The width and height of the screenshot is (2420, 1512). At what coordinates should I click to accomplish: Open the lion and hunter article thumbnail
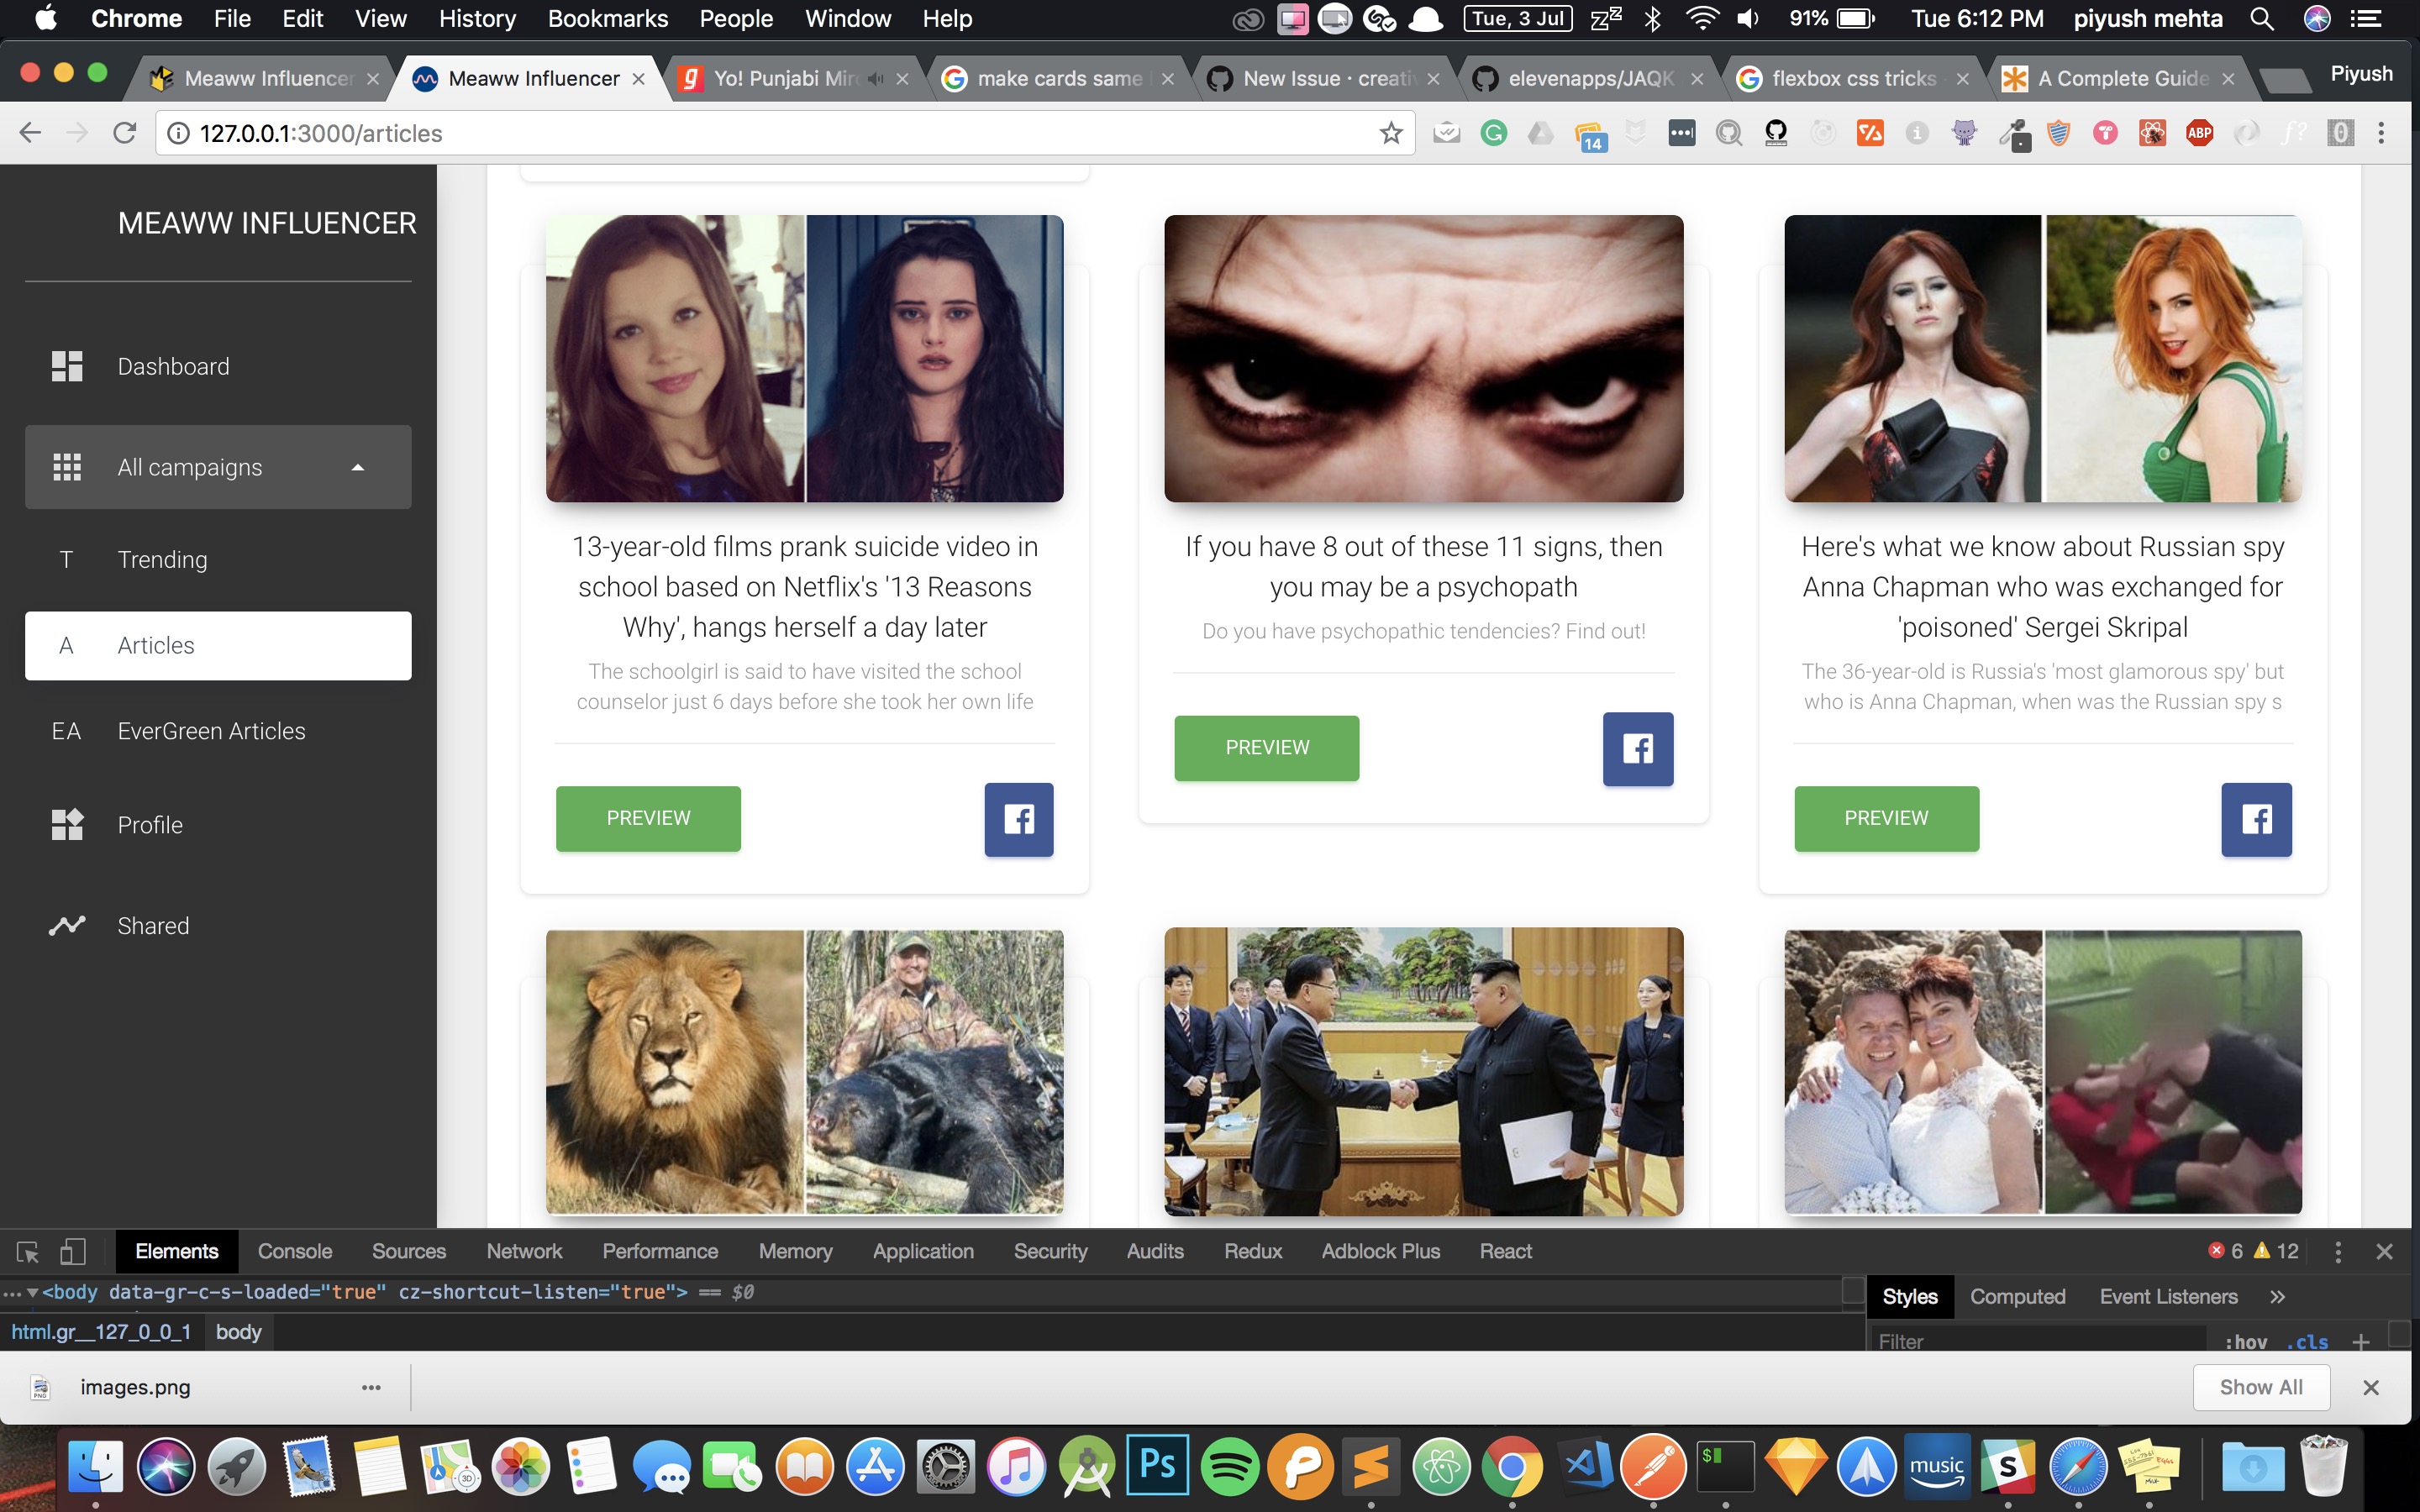pos(804,1071)
